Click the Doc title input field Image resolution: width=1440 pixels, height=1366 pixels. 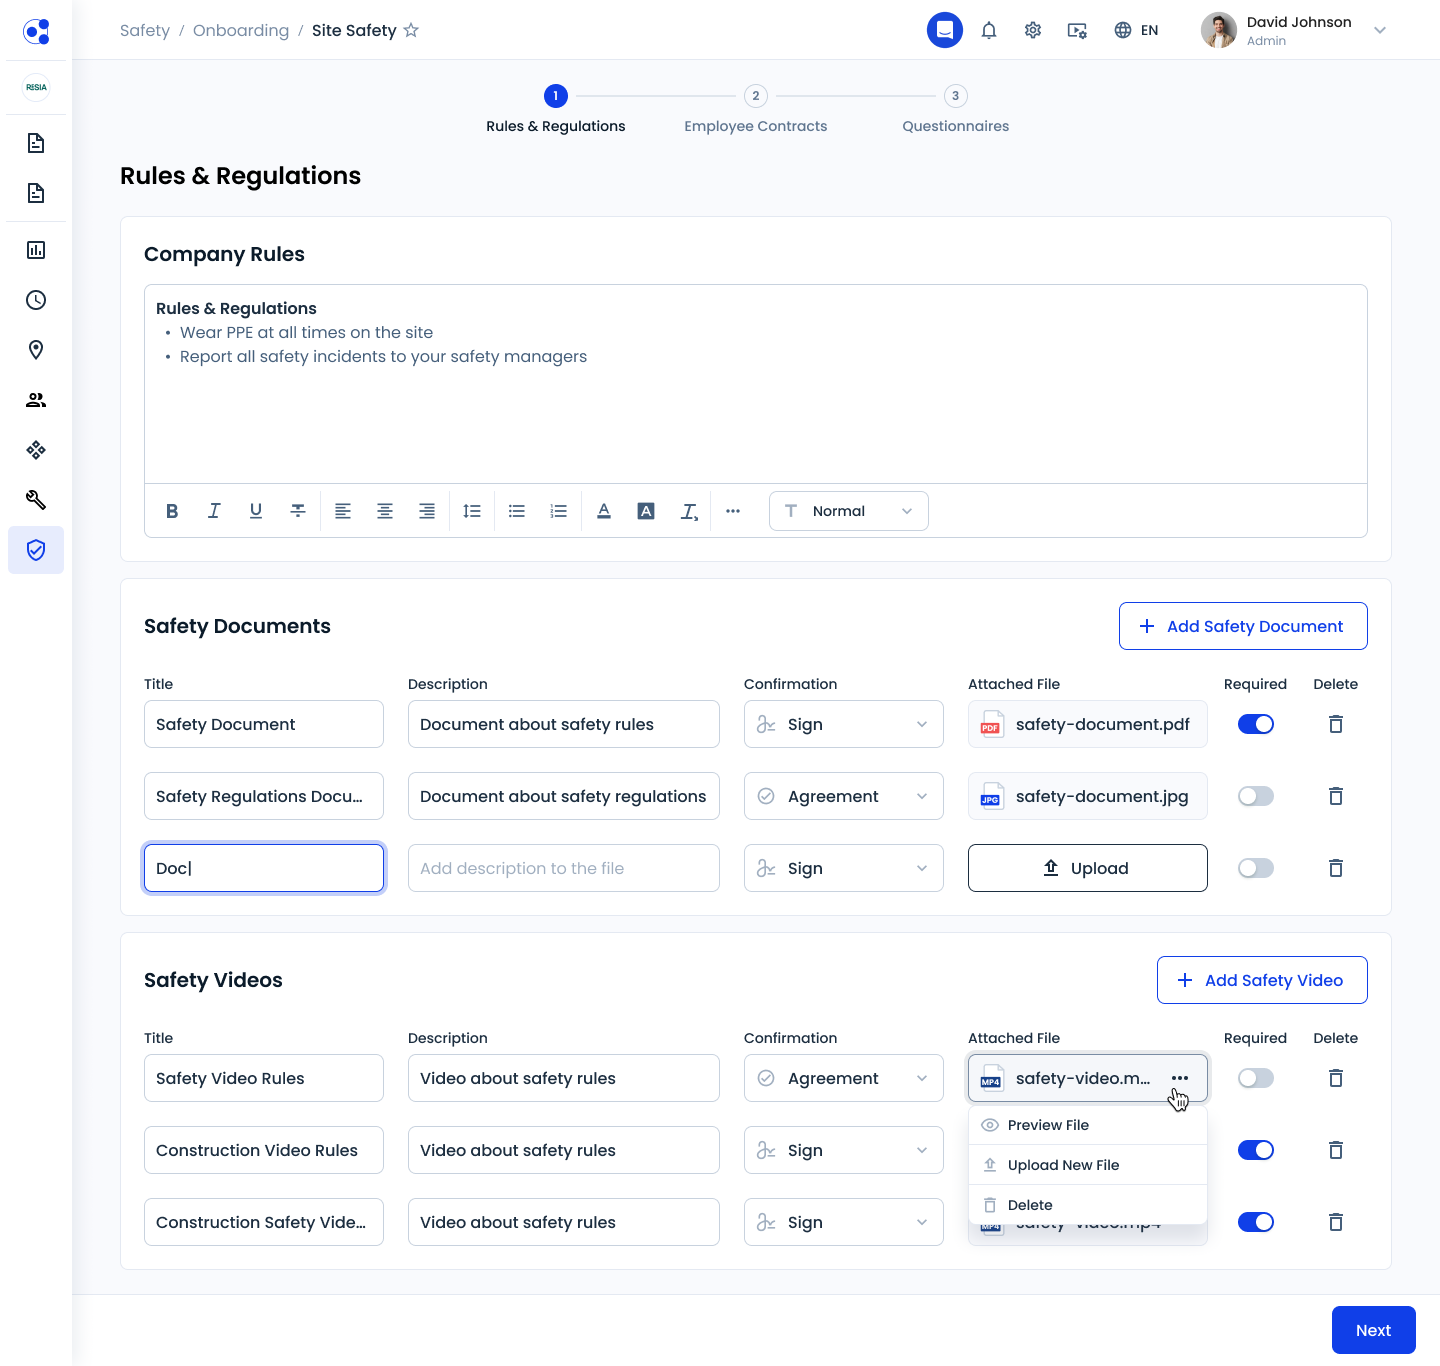(x=264, y=868)
